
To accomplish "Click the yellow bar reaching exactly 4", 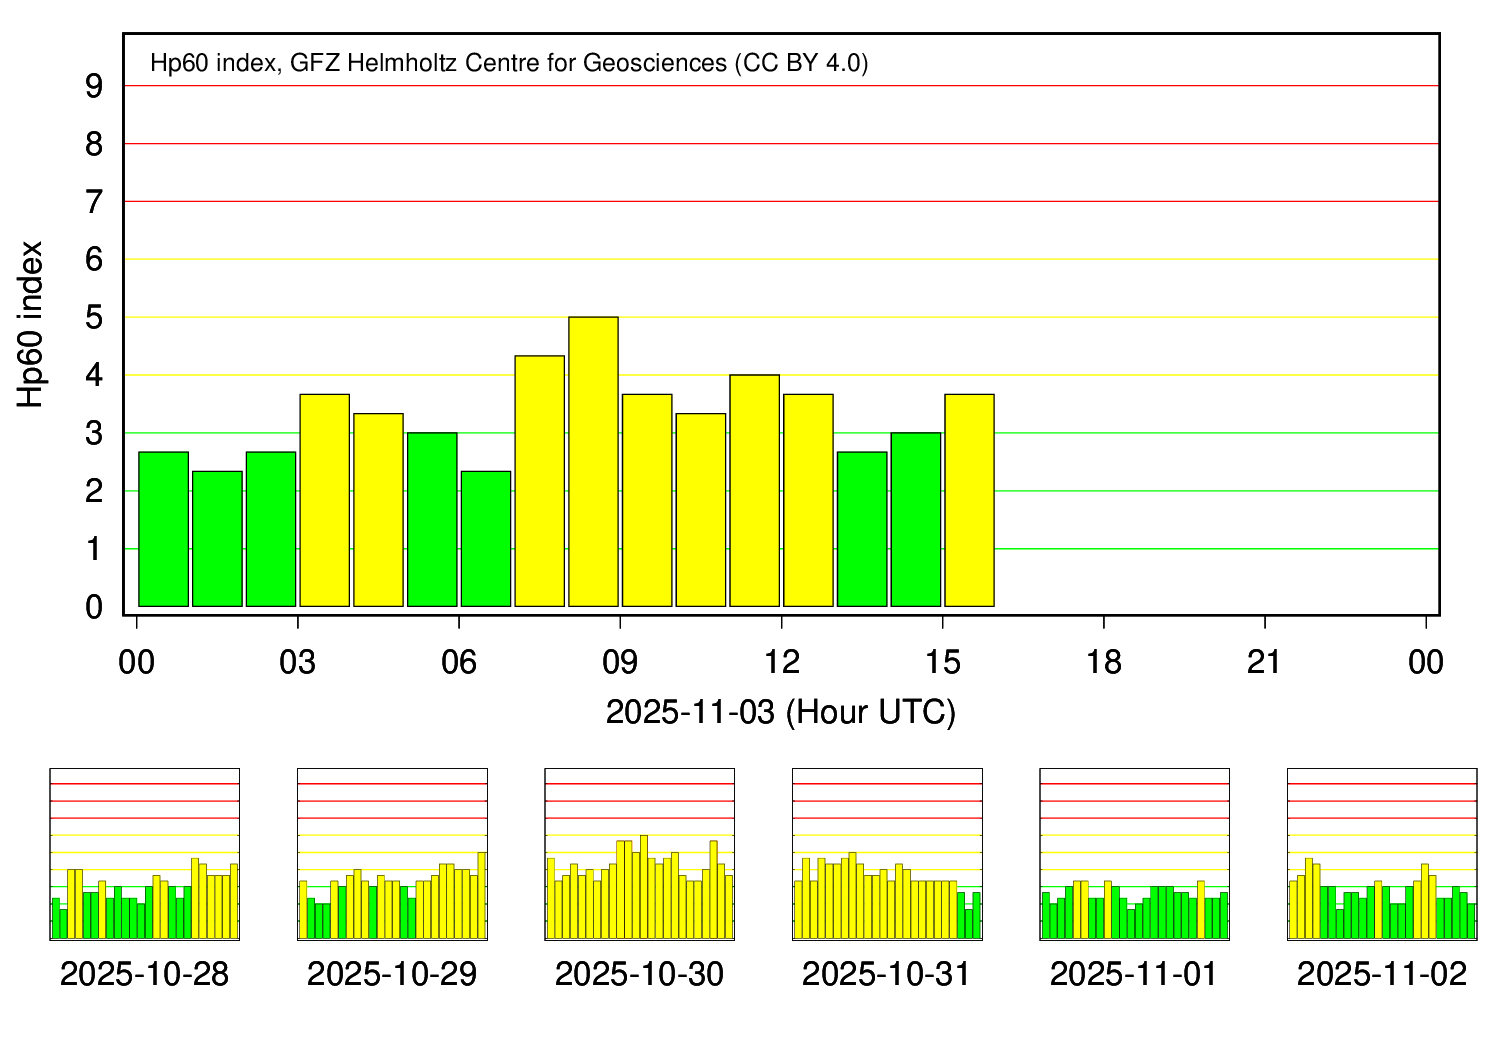I will [x=754, y=490].
